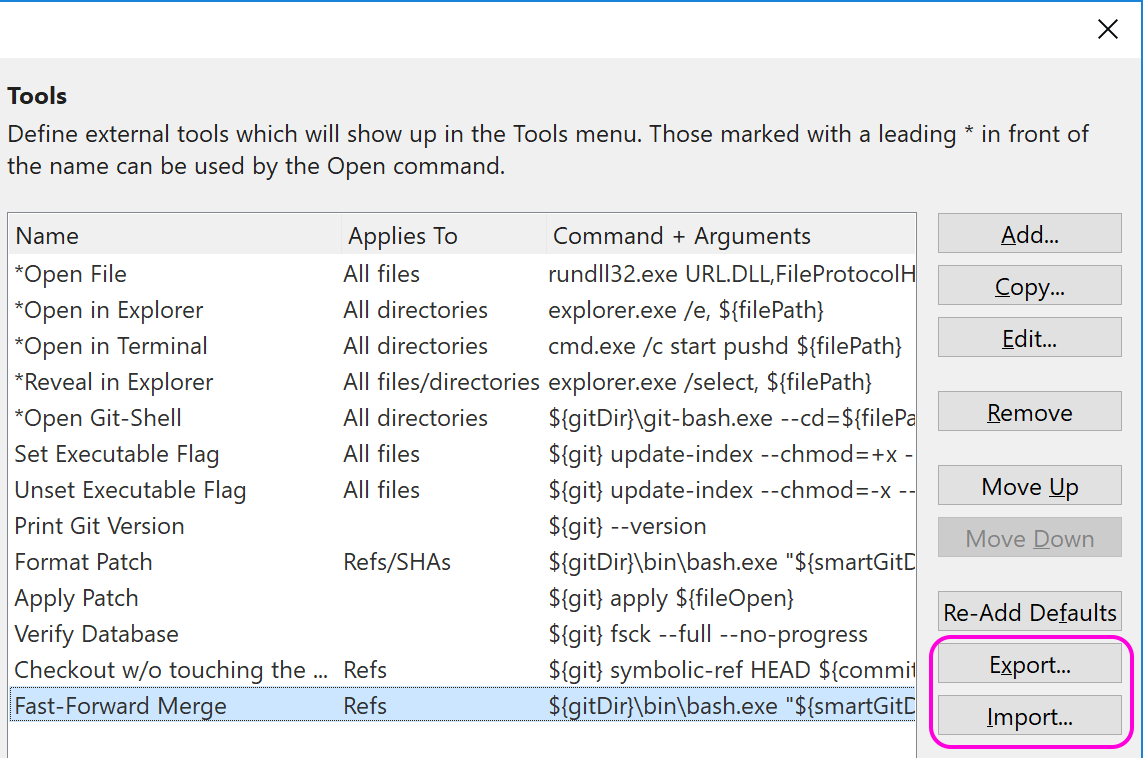Close the Tools dialog with the X
Image resolution: width=1143 pixels, height=758 pixels.
click(1107, 29)
